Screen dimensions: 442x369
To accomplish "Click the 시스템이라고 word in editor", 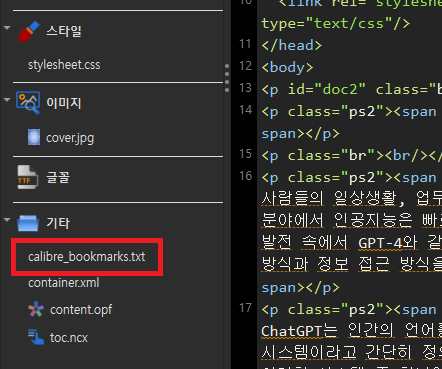I will pyautogui.click(x=309, y=352).
